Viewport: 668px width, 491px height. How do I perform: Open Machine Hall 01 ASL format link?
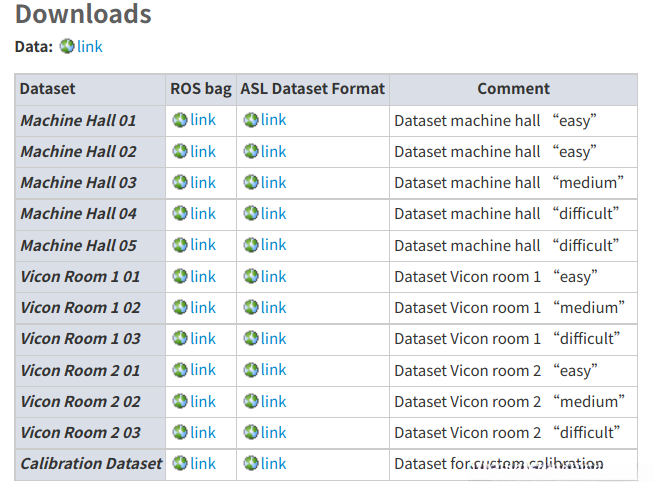[x=273, y=120]
